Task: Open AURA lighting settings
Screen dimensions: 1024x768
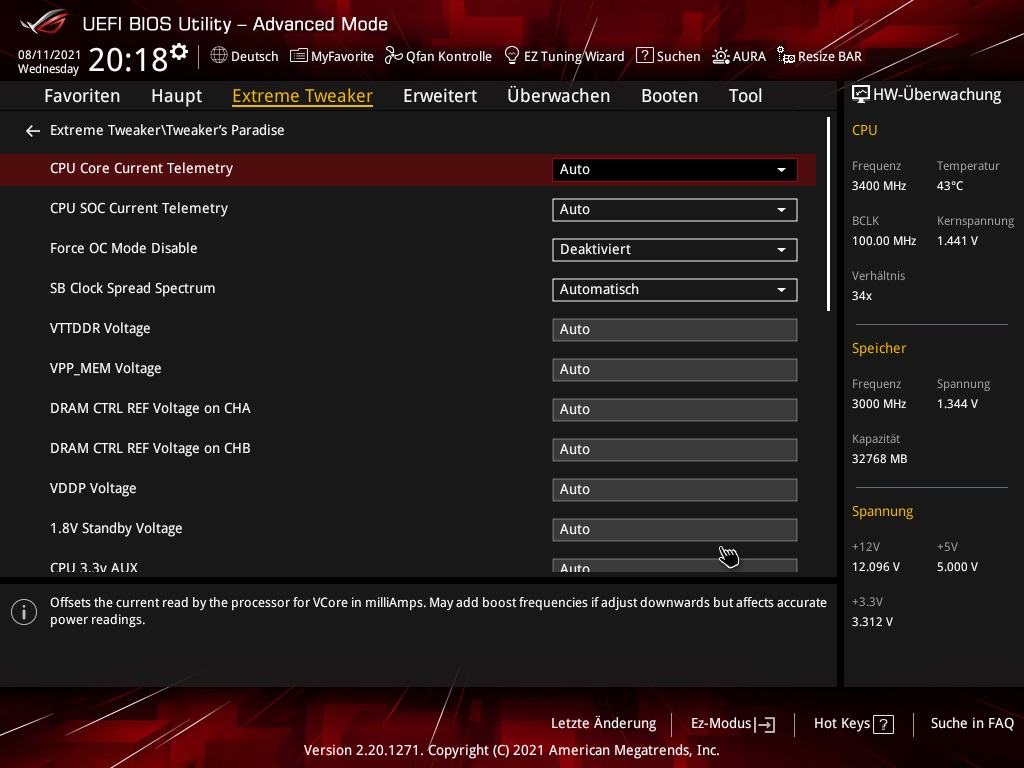Action: point(739,56)
